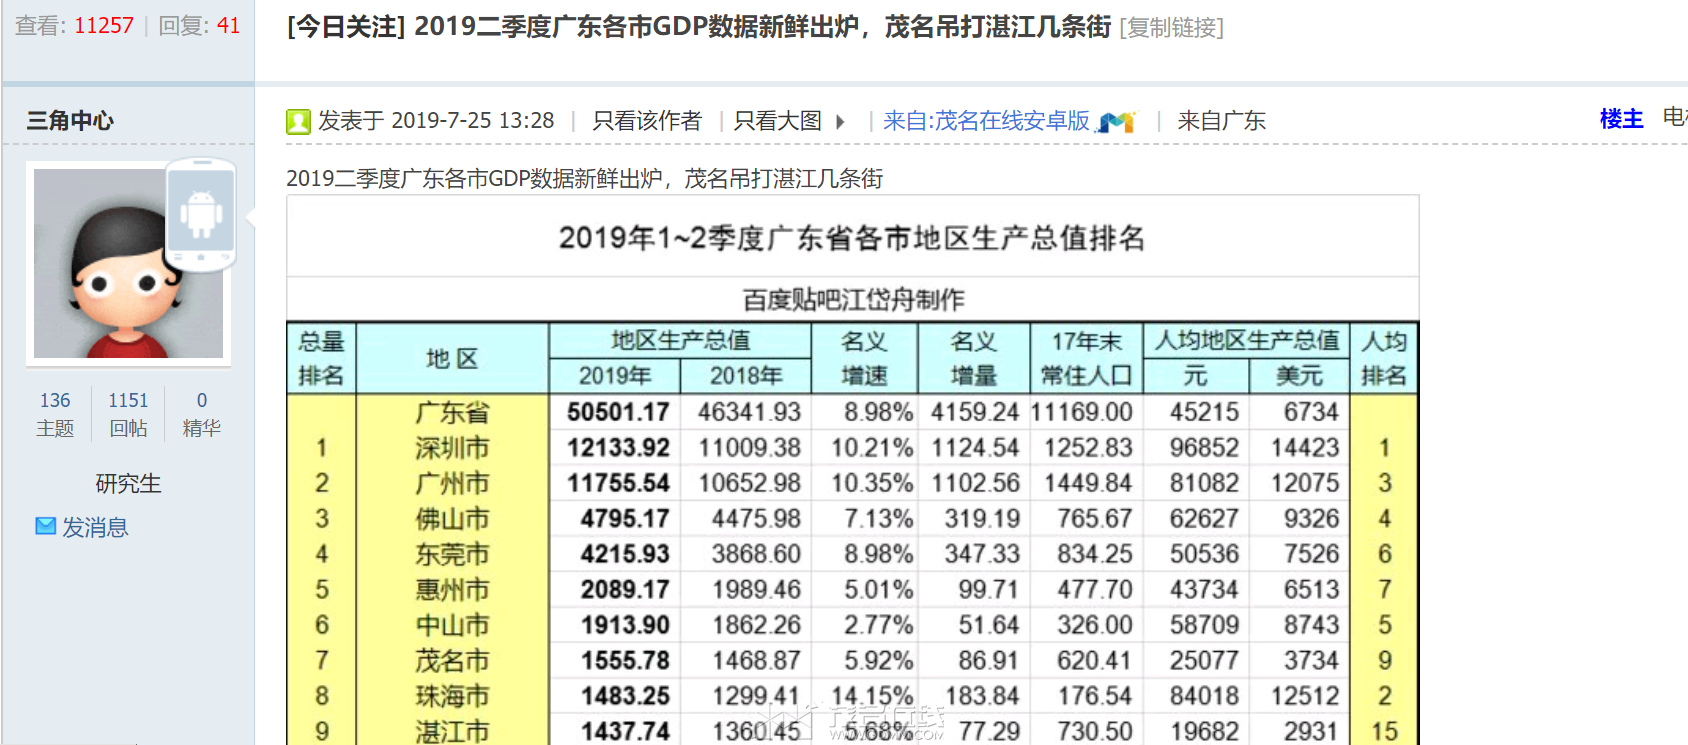Open the 今日关注 category tag
Screen dimensions: 1688x745
346,27
